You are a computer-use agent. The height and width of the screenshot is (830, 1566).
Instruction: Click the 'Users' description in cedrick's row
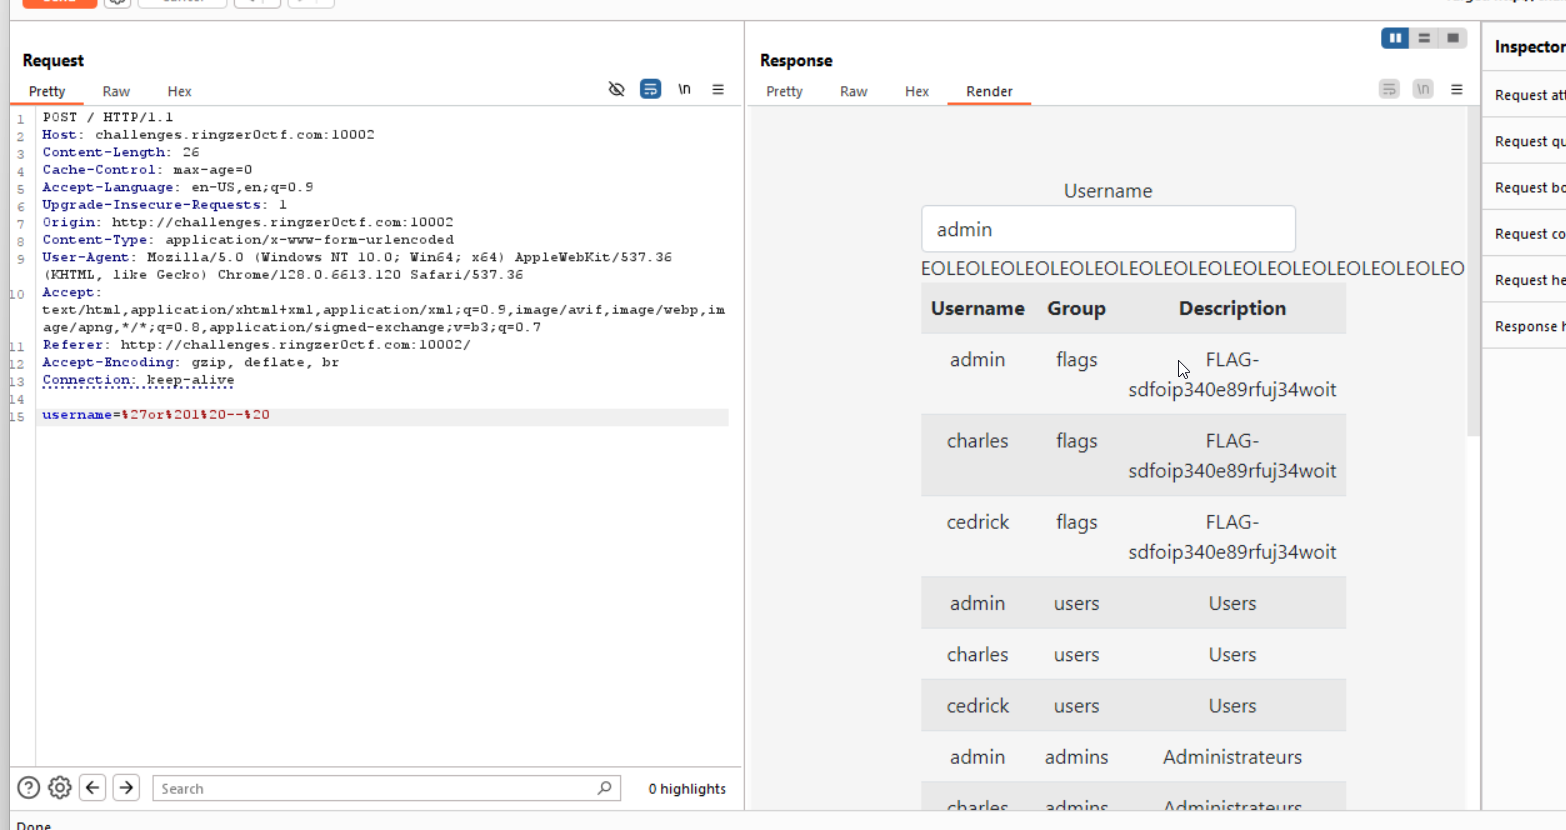tap(1232, 706)
